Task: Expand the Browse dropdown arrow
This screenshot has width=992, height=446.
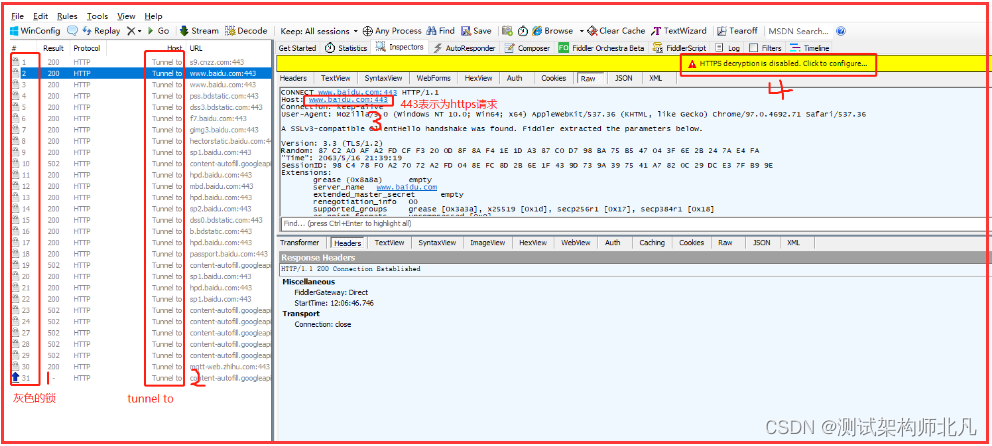Action: coord(580,30)
